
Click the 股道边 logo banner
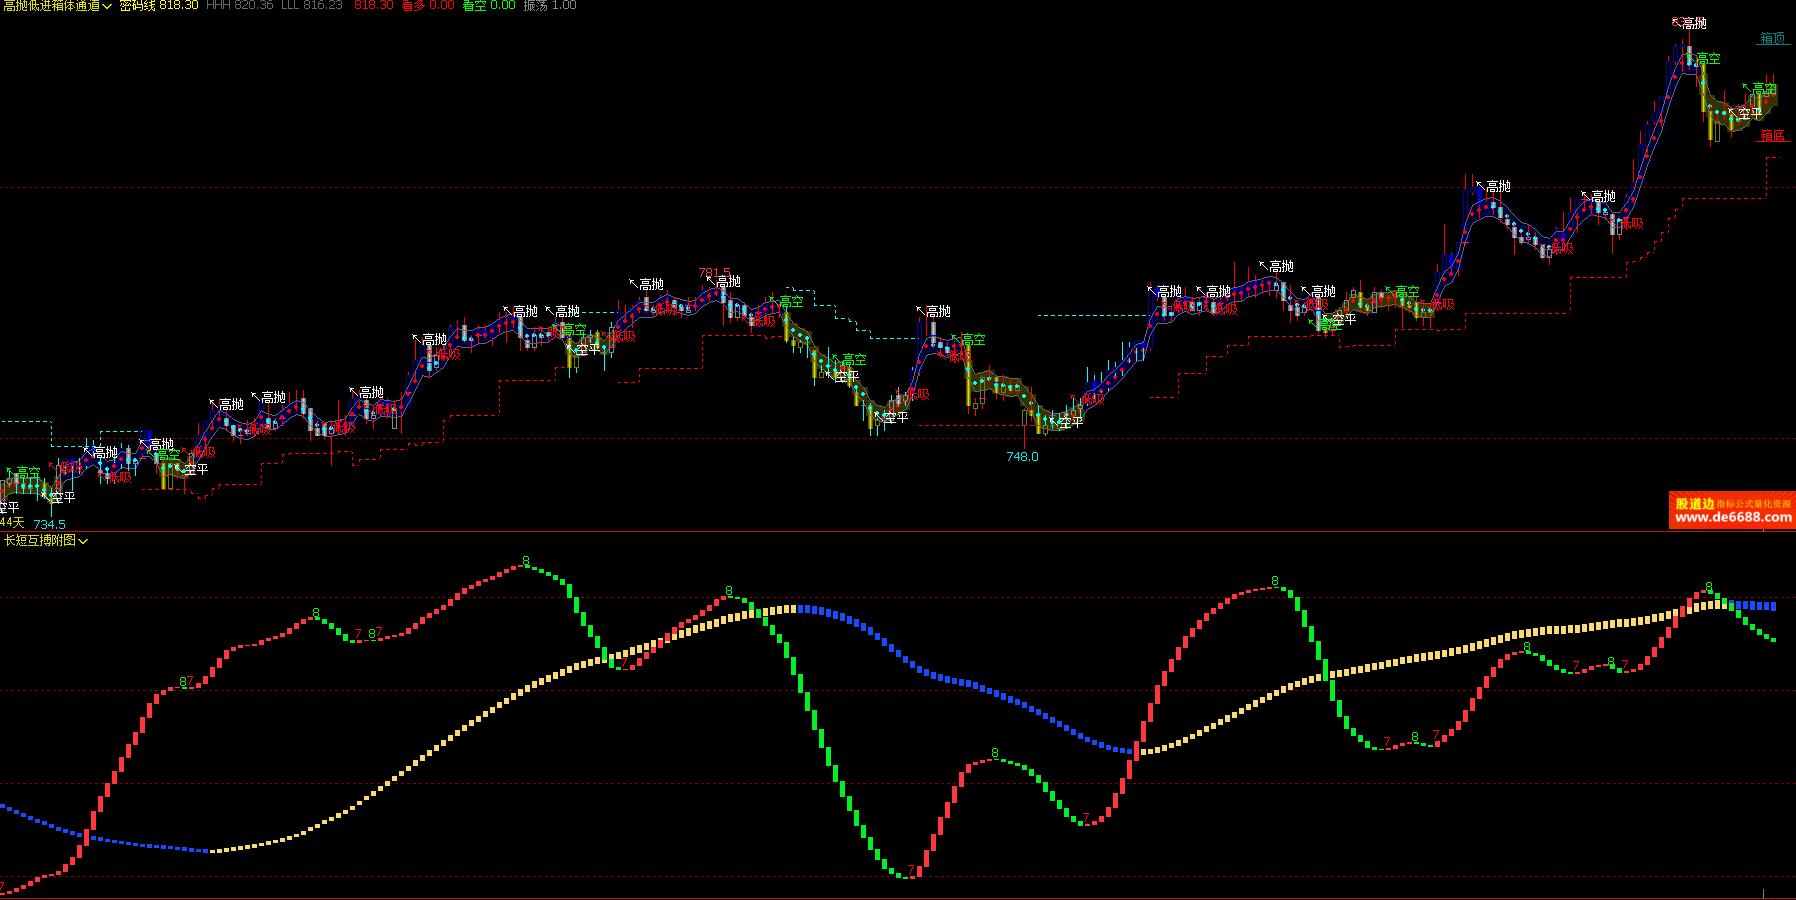tap(1695, 504)
